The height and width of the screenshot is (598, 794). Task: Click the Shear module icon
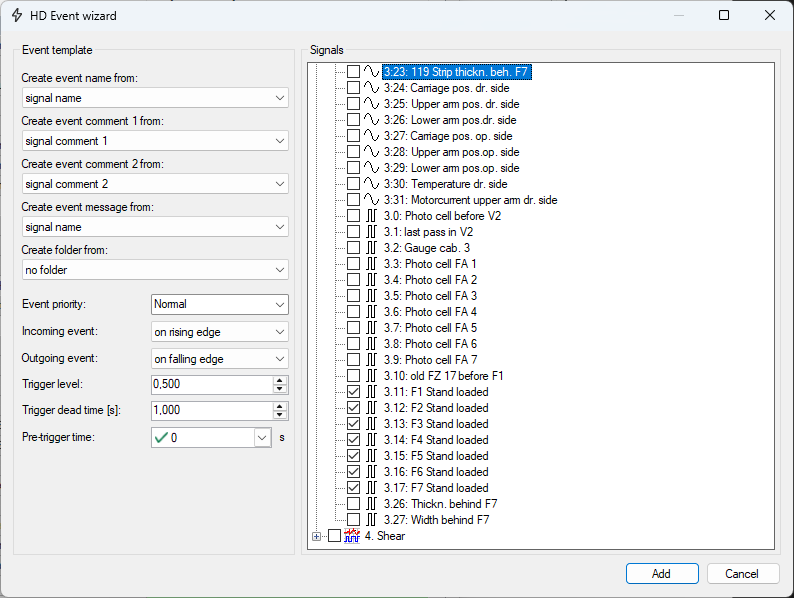(352, 536)
